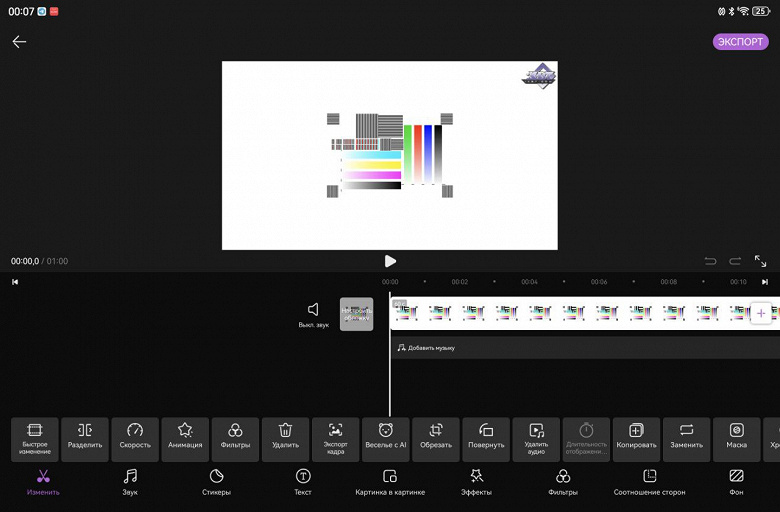Delete clip with Удалить

click(x=286, y=439)
